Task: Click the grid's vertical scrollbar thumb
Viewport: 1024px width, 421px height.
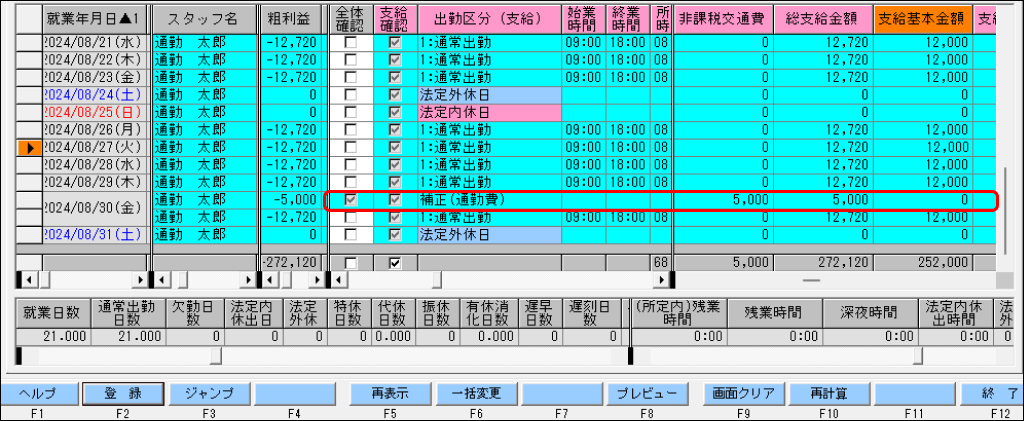Action: click(x=1004, y=211)
